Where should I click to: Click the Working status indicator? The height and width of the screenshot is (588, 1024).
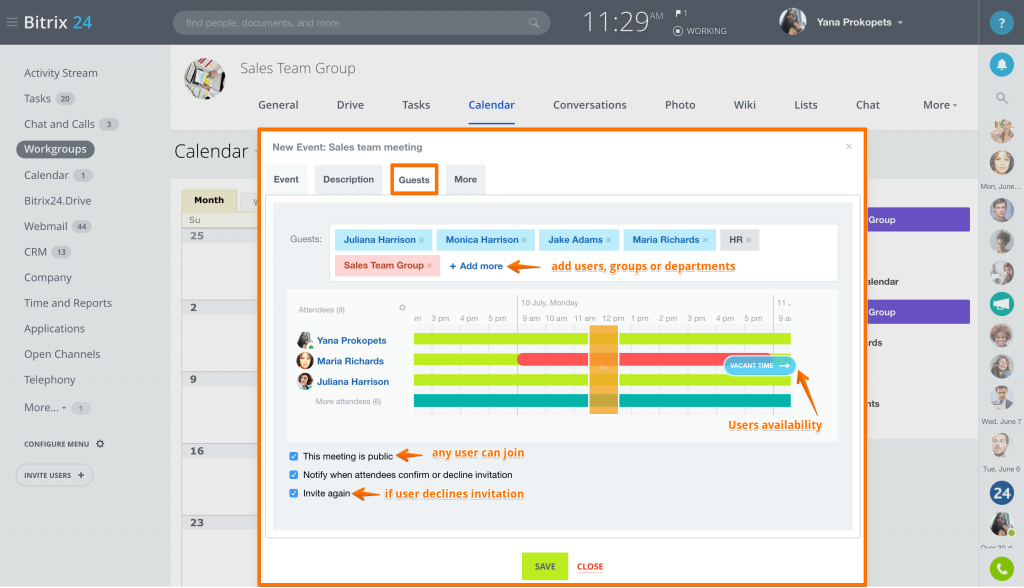[700, 31]
